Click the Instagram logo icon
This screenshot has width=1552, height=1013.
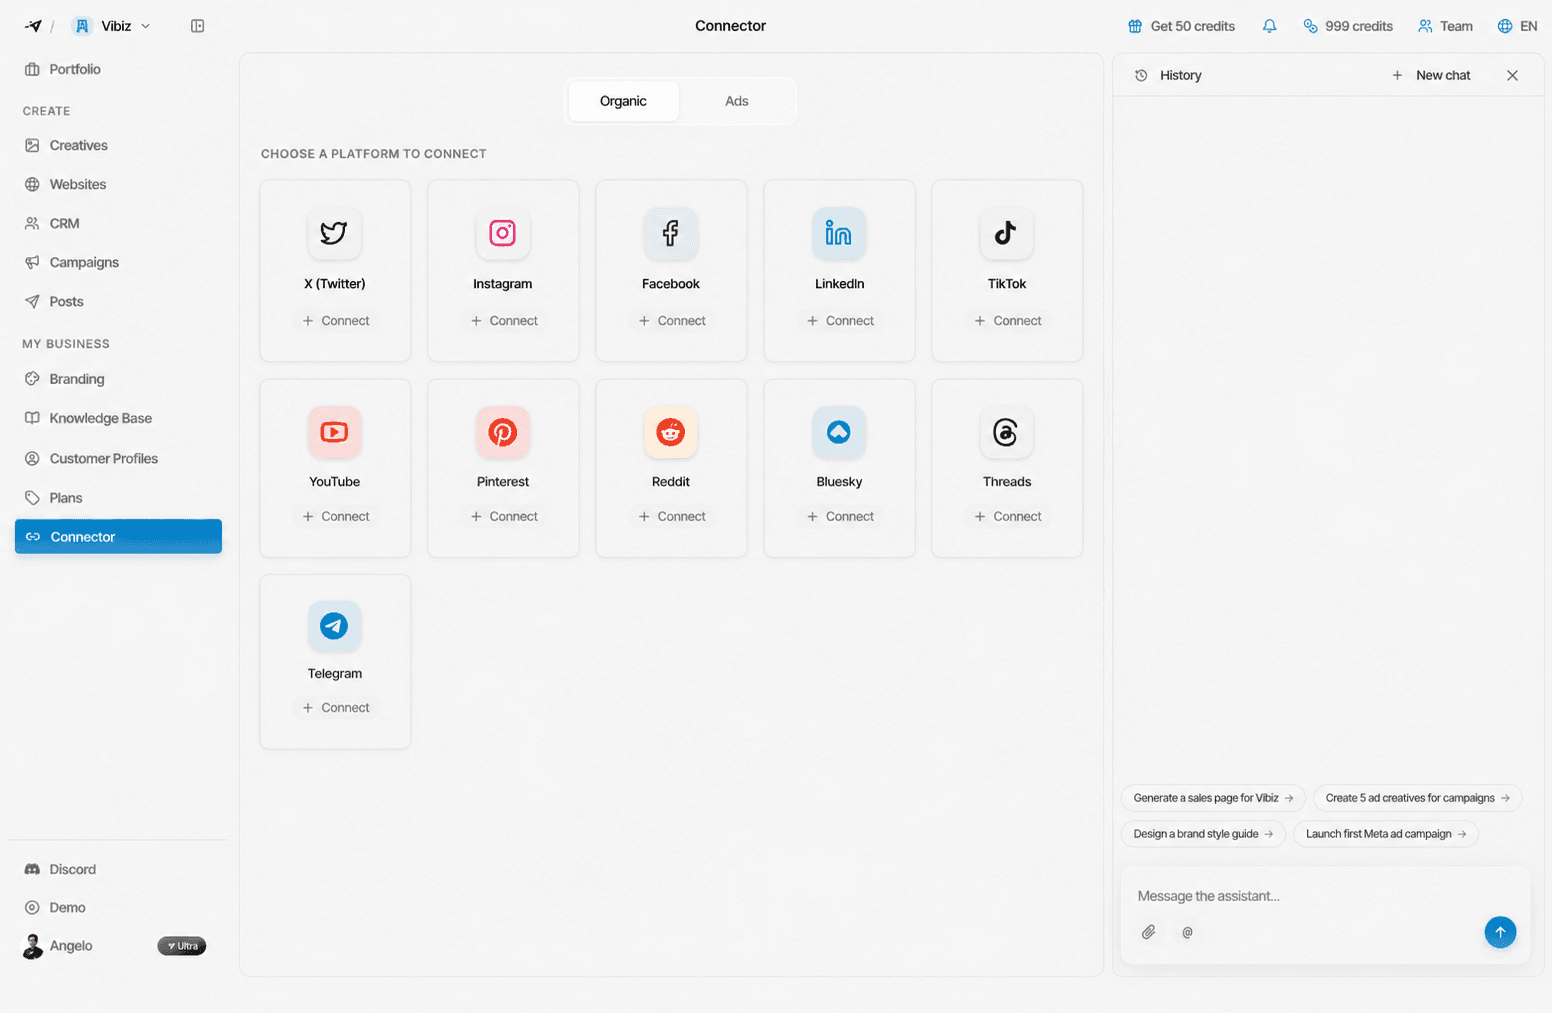pos(502,233)
